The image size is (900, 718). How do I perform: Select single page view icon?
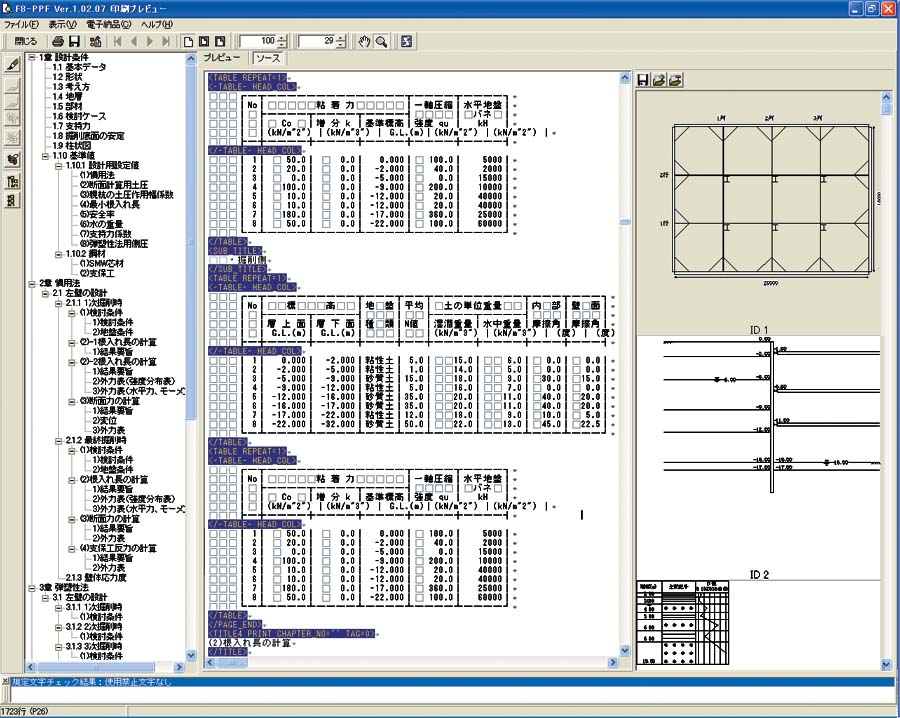pos(188,41)
